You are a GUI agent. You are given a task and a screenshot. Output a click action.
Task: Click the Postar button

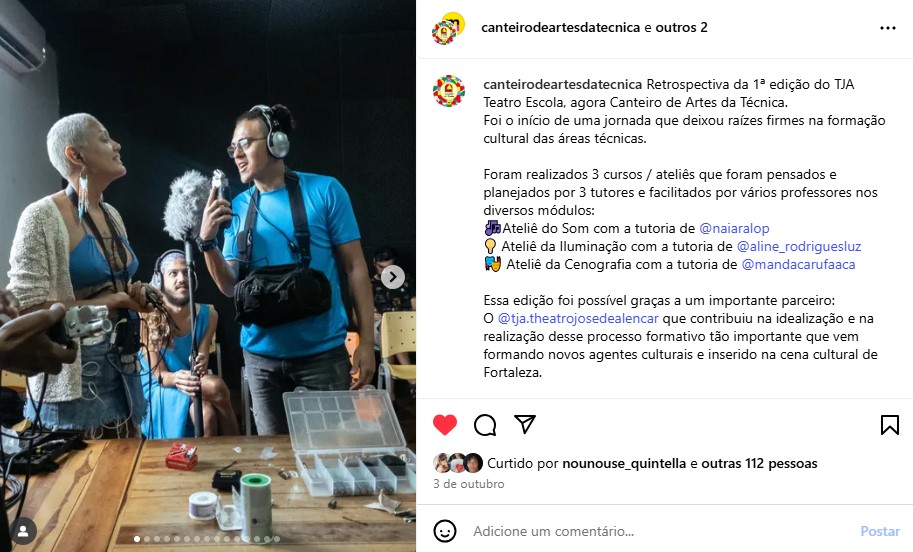(880, 531)
